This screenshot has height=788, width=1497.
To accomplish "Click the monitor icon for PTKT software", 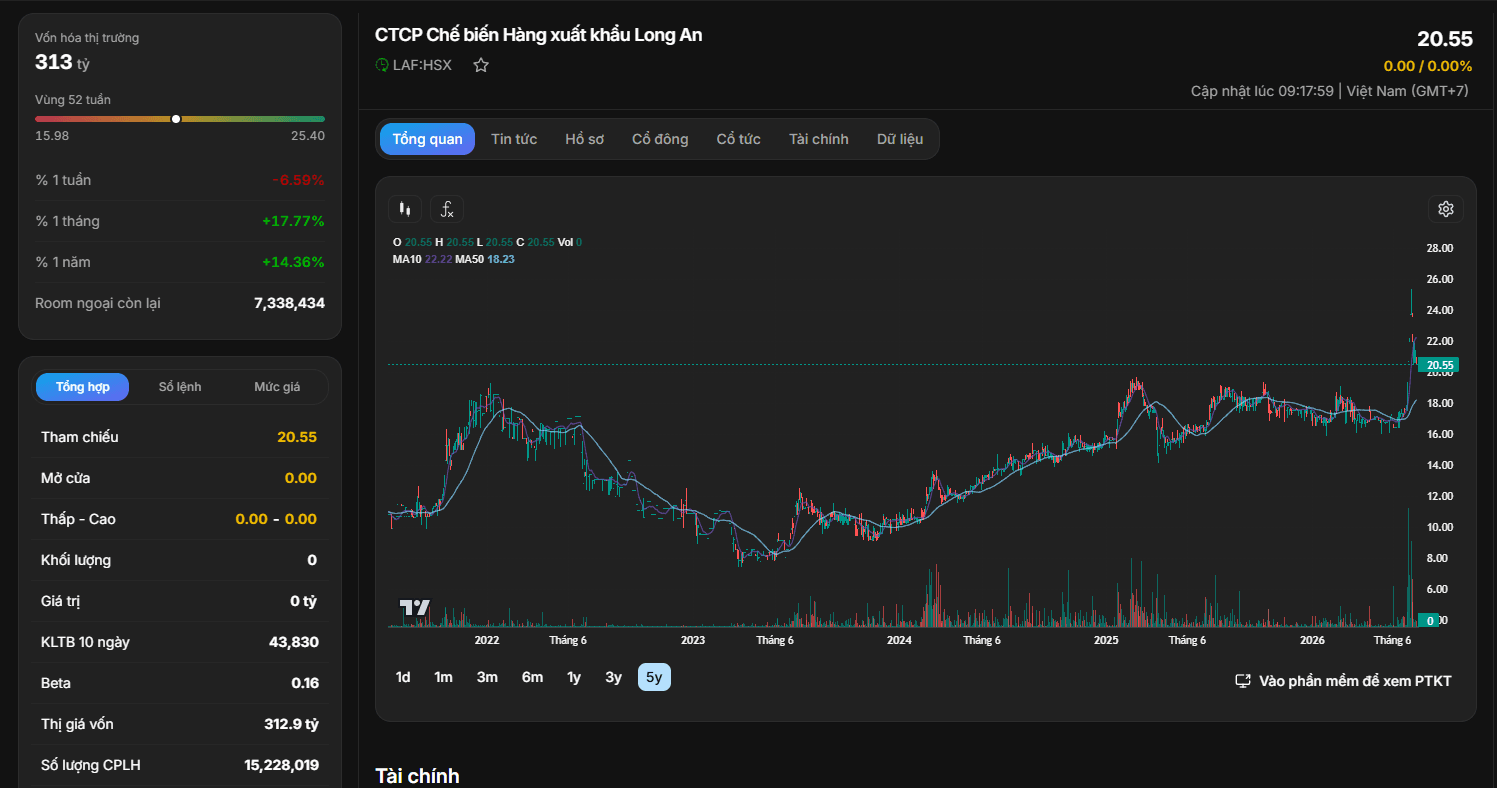I will point(1243,681).
